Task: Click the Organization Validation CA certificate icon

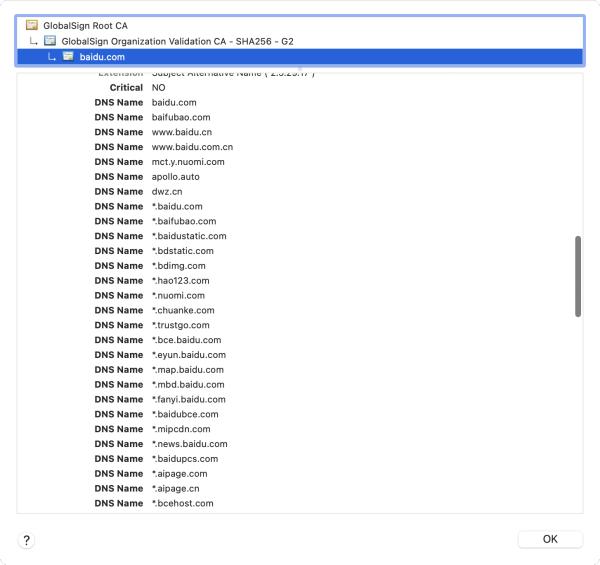Action: click(50, 41)
